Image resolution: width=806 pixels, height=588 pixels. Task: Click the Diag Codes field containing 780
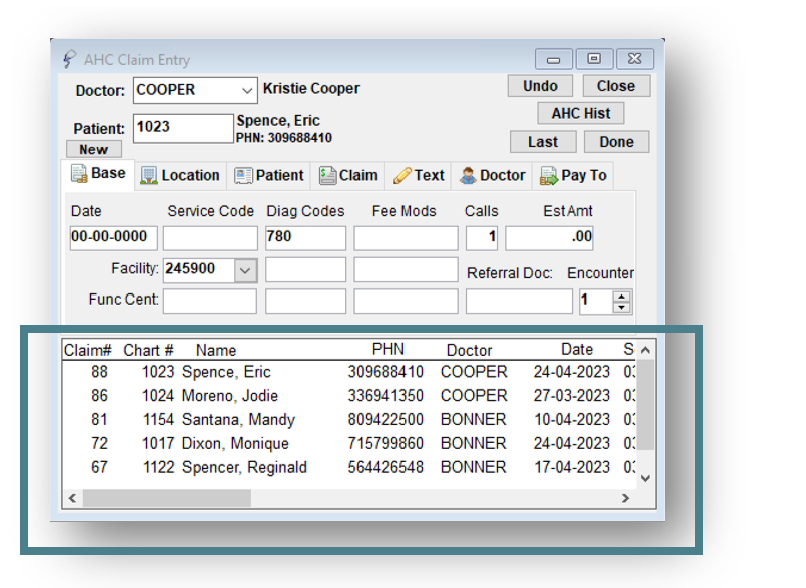pos(305,238)
